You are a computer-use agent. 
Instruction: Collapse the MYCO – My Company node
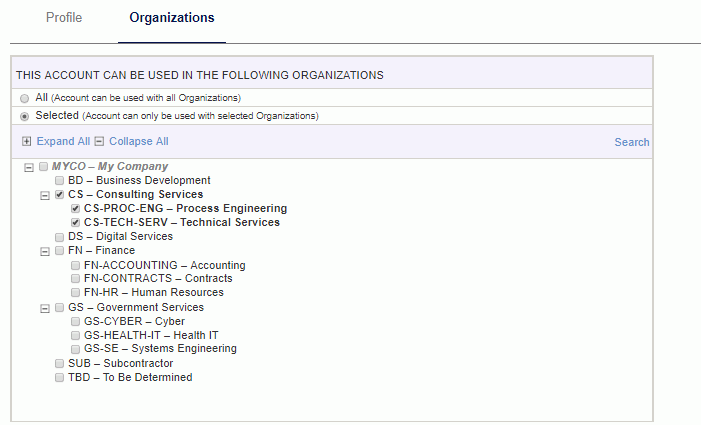pyautogui.click(x=28, y=167)
